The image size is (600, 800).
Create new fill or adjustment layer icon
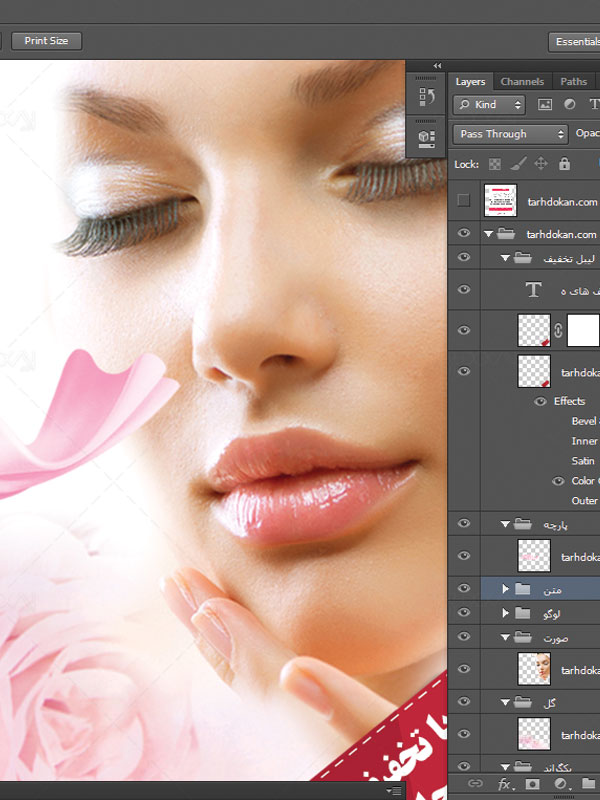560,783
